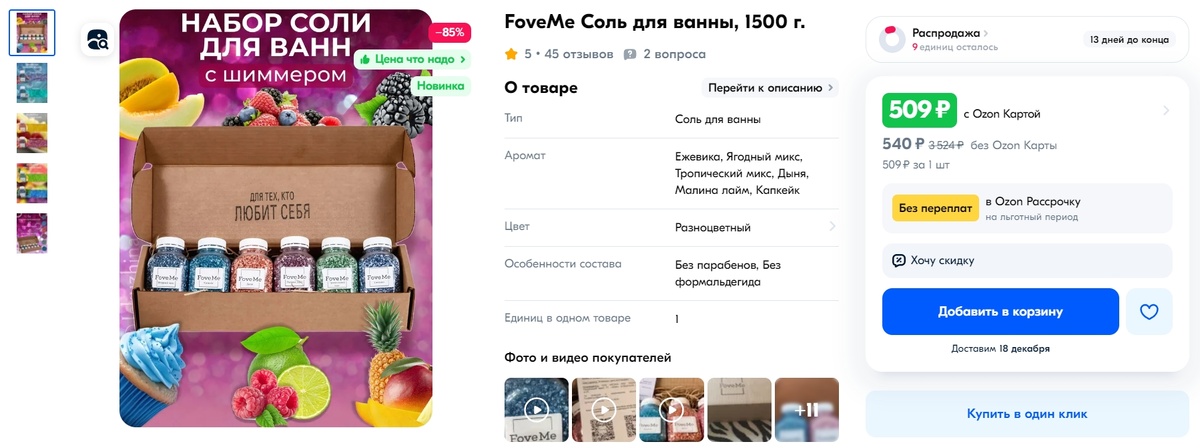Expand the Ozon Карта price chevron
Viewport: 1200px width, 448px height.
tap(1163, 110)
